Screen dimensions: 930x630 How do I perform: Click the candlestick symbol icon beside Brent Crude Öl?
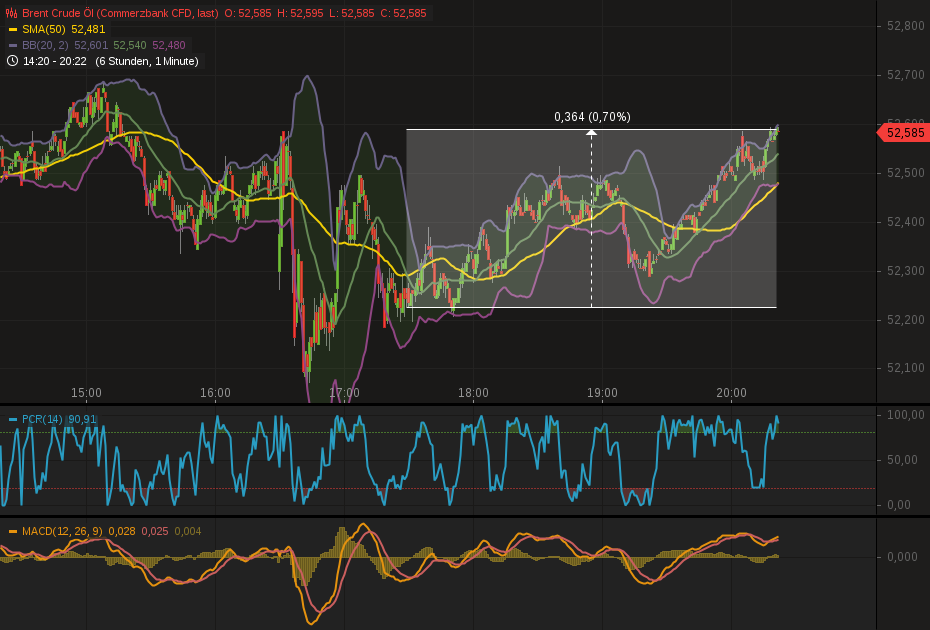pyautogui.click(x=12, y=13)
